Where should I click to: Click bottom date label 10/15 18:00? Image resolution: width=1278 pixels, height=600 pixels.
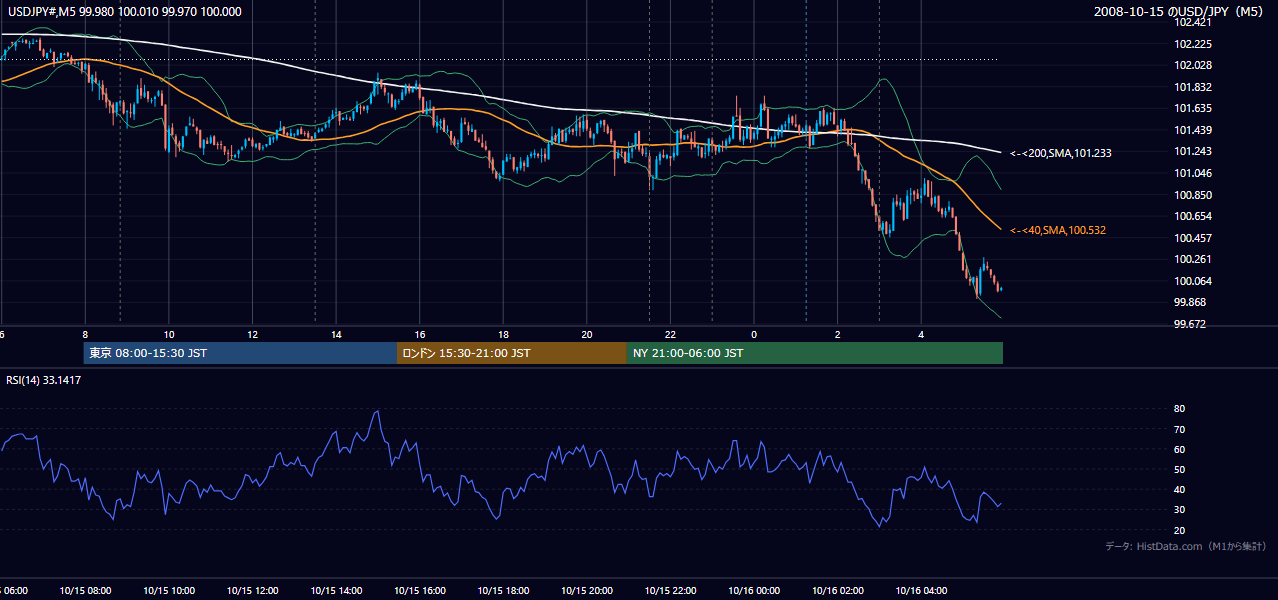coord(503,590)
